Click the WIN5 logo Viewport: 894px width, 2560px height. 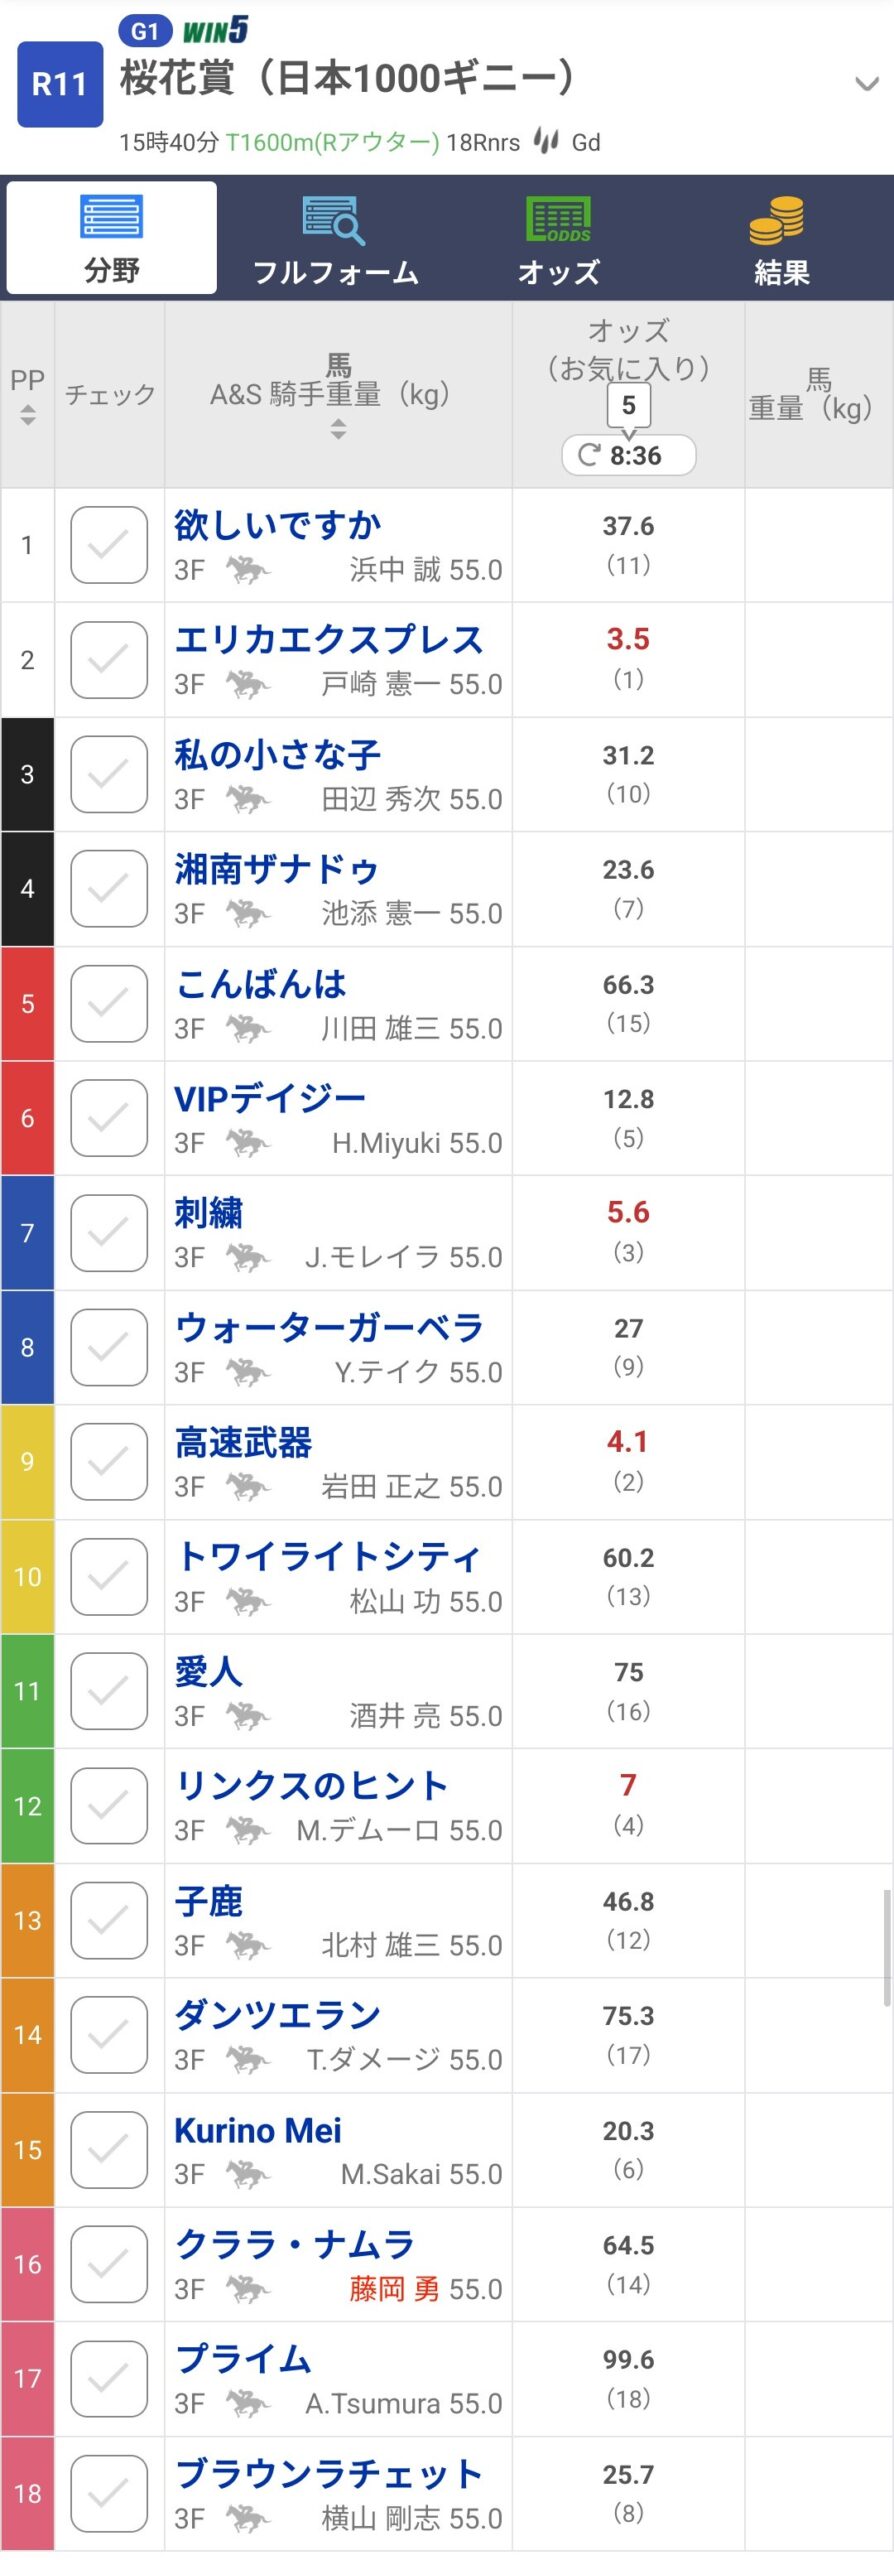[x=215, y=30]
